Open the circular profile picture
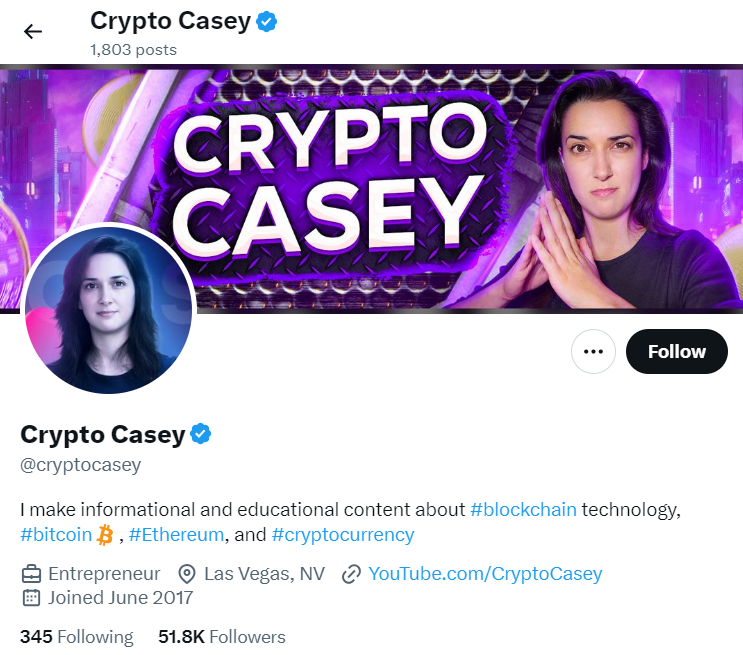 109,309
